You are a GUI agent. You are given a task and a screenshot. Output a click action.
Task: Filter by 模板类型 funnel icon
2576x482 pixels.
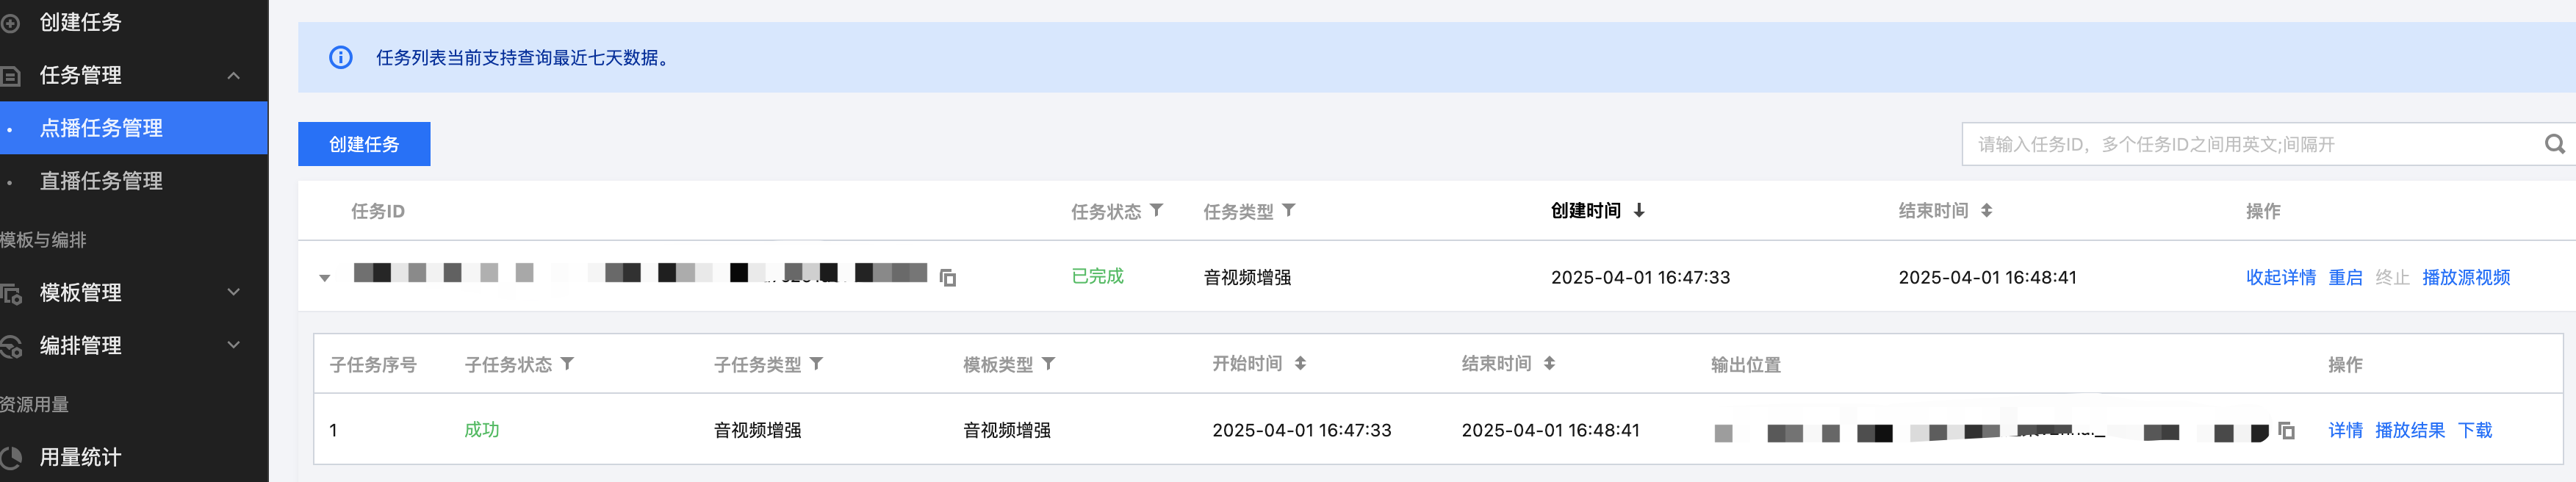(1048, 364)
